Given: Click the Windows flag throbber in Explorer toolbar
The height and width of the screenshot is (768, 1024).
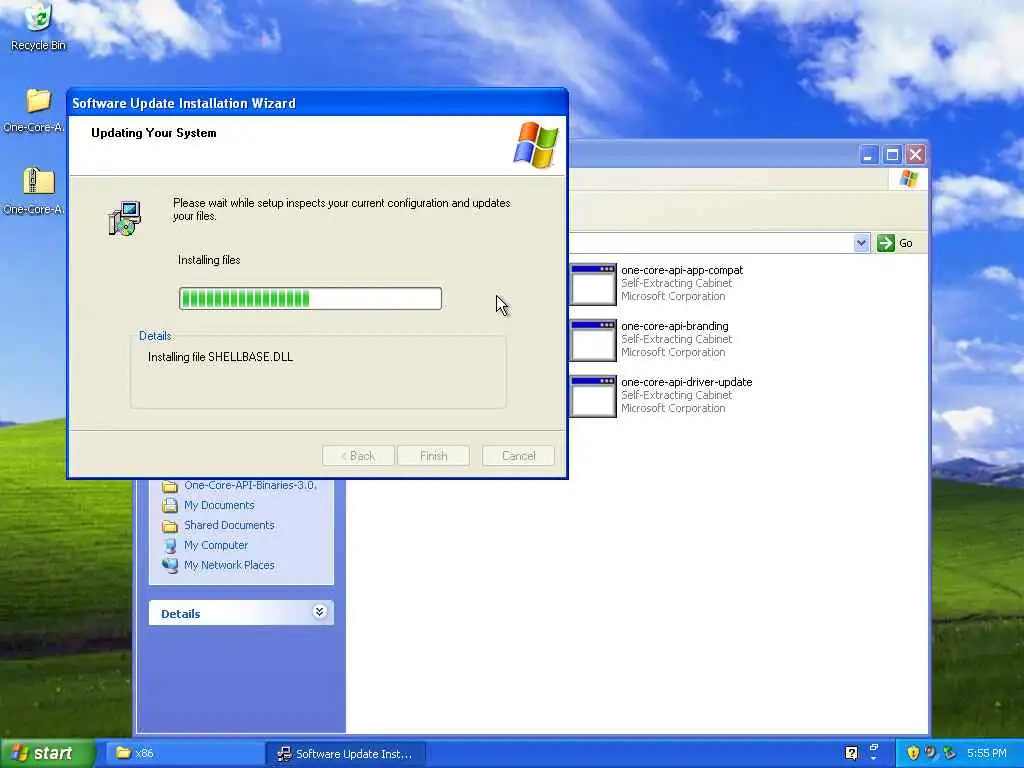Looking at the screenshot, I should (908, 179).
